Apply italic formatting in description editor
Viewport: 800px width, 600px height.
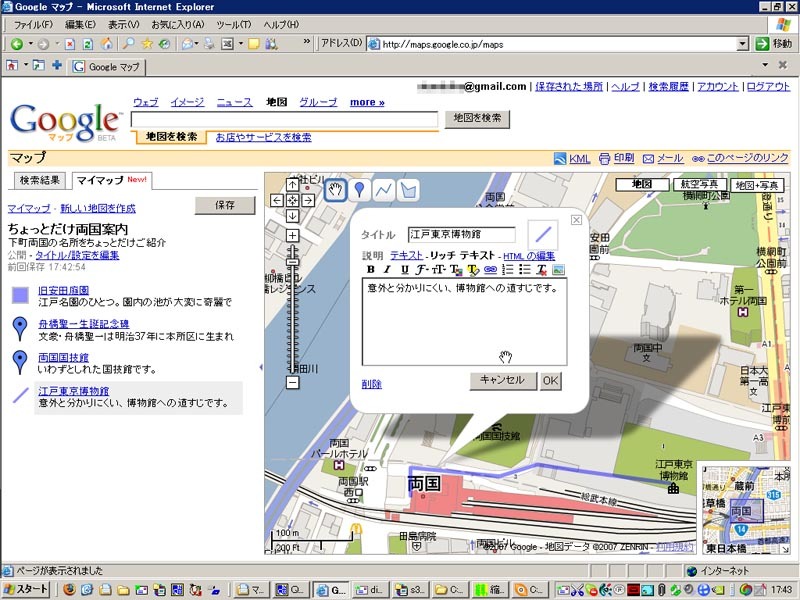click(x=387, y=269)
